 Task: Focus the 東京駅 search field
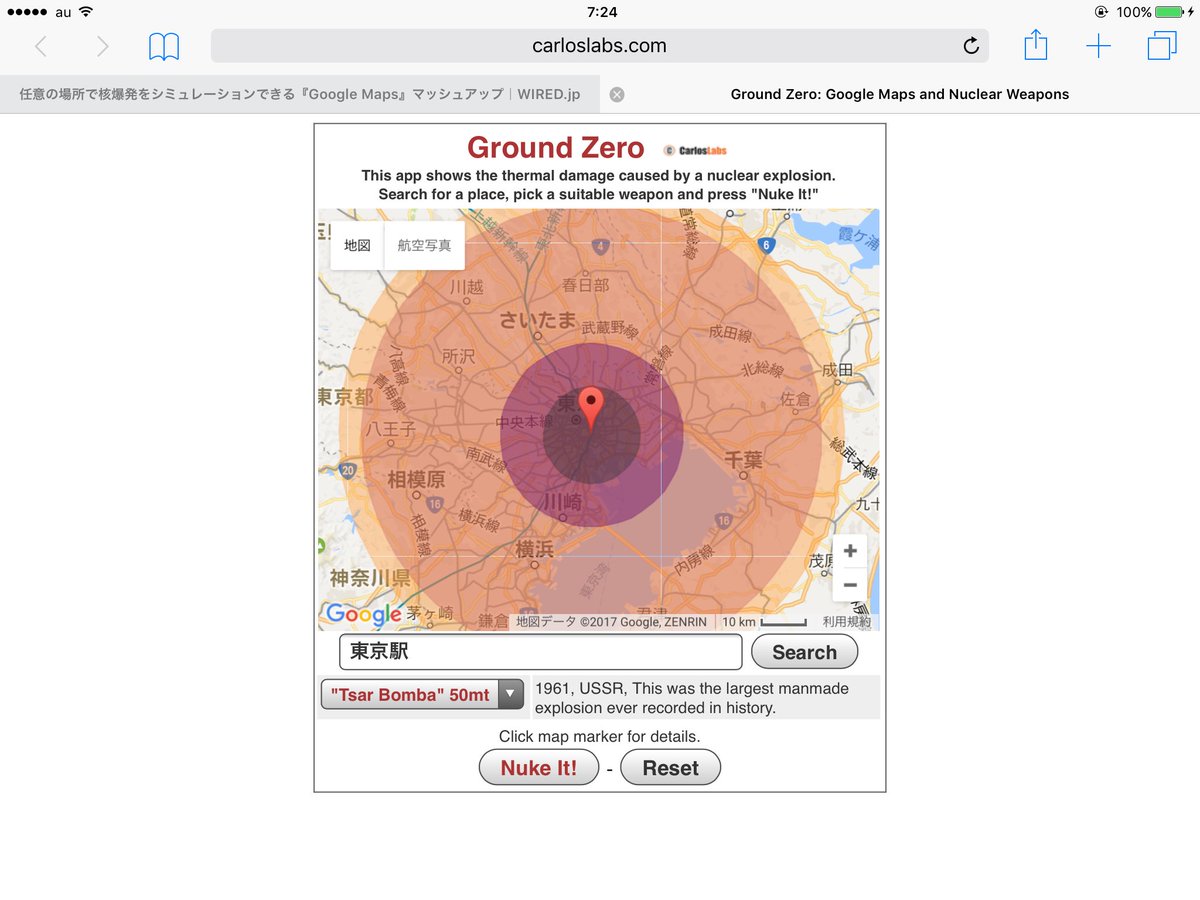[541, 652]
